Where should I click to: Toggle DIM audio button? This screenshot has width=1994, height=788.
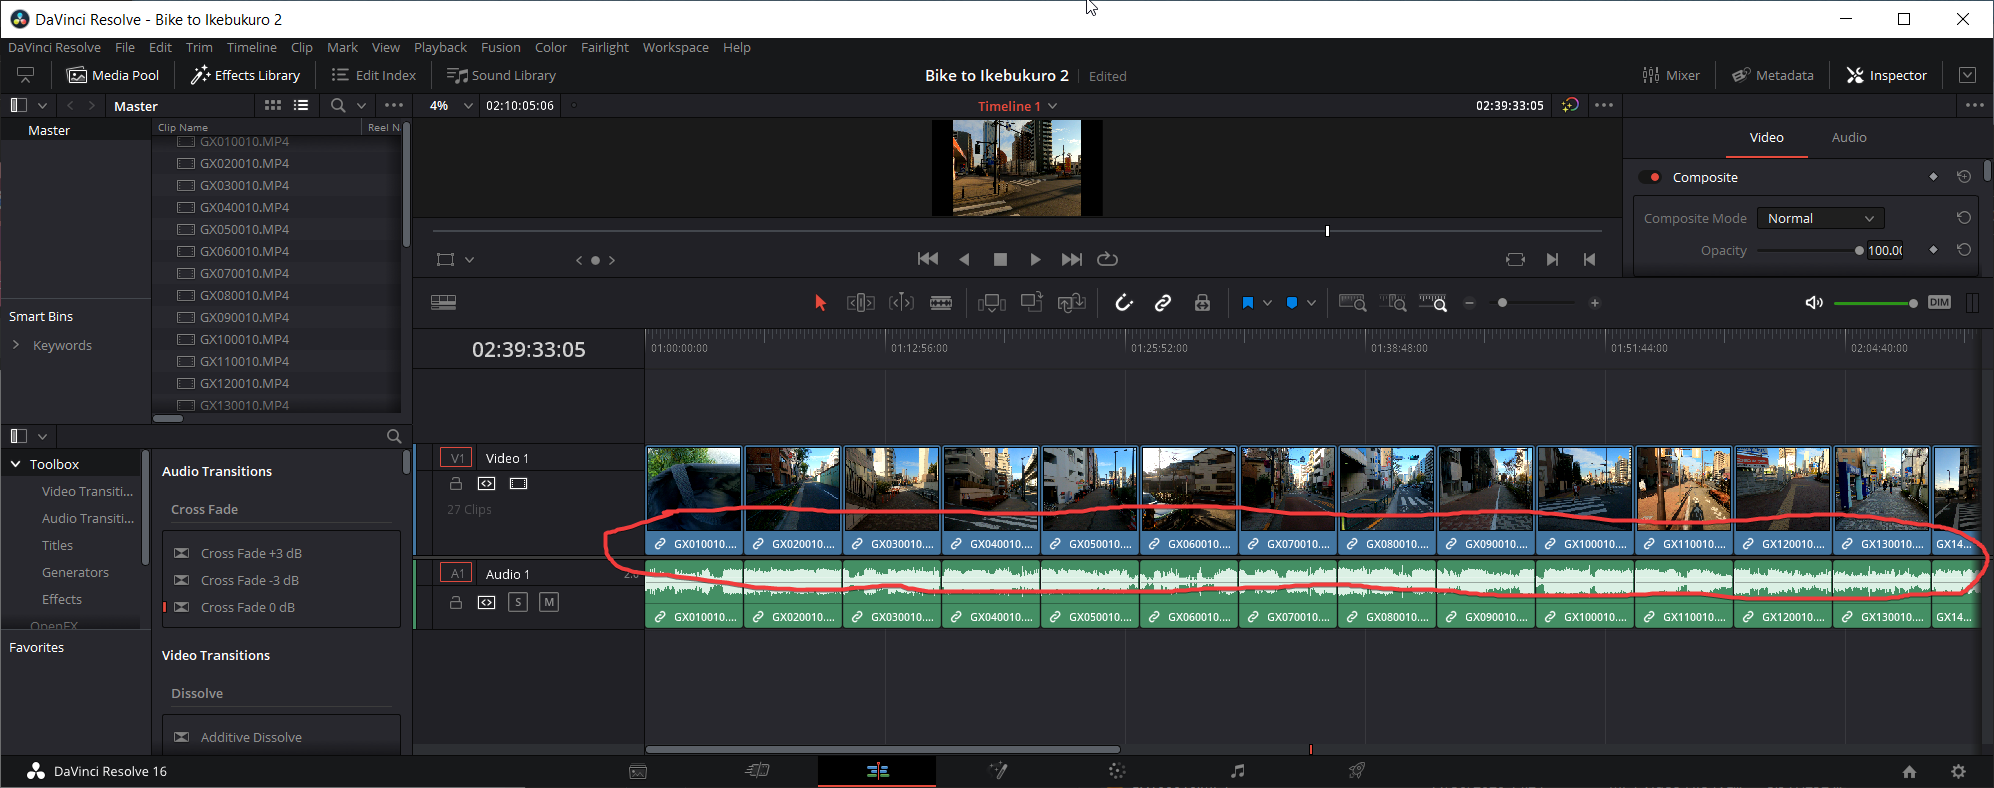1939,303
